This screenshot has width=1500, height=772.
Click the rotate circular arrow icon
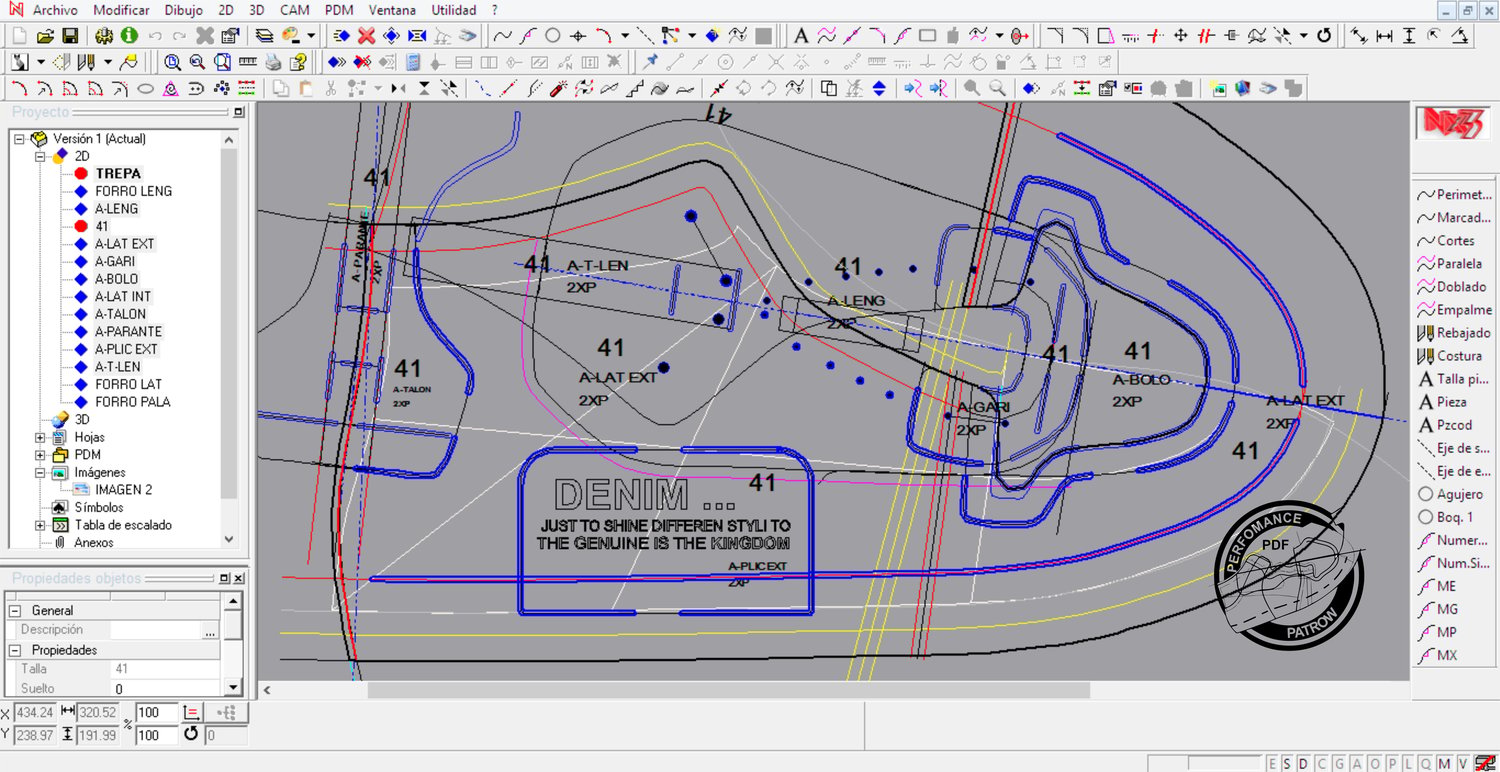point(1325,36)
